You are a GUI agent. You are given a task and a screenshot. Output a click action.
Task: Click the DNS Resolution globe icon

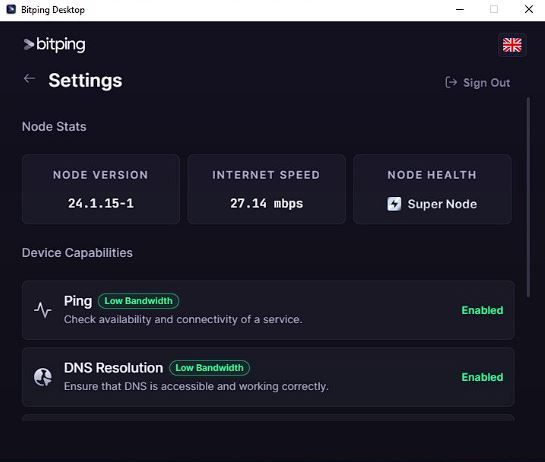pyautogui.click(x=43, y=377)
